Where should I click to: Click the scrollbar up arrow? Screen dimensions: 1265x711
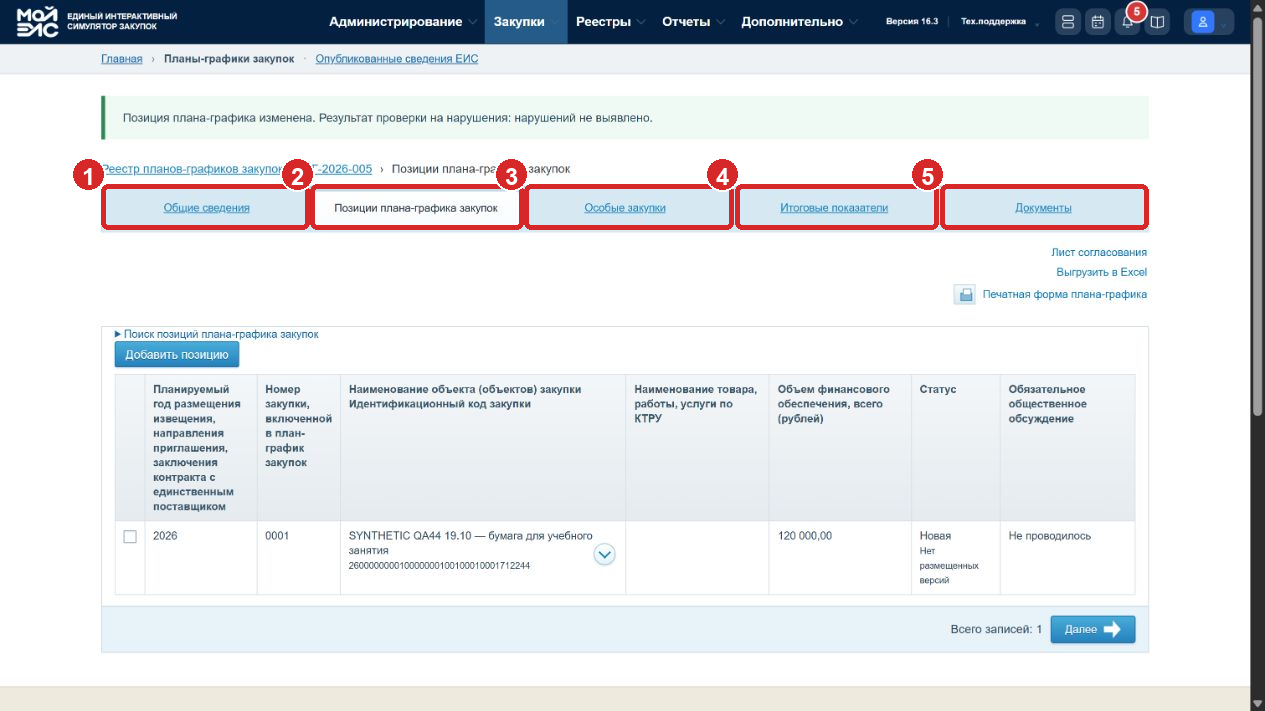click(1257, 7)
